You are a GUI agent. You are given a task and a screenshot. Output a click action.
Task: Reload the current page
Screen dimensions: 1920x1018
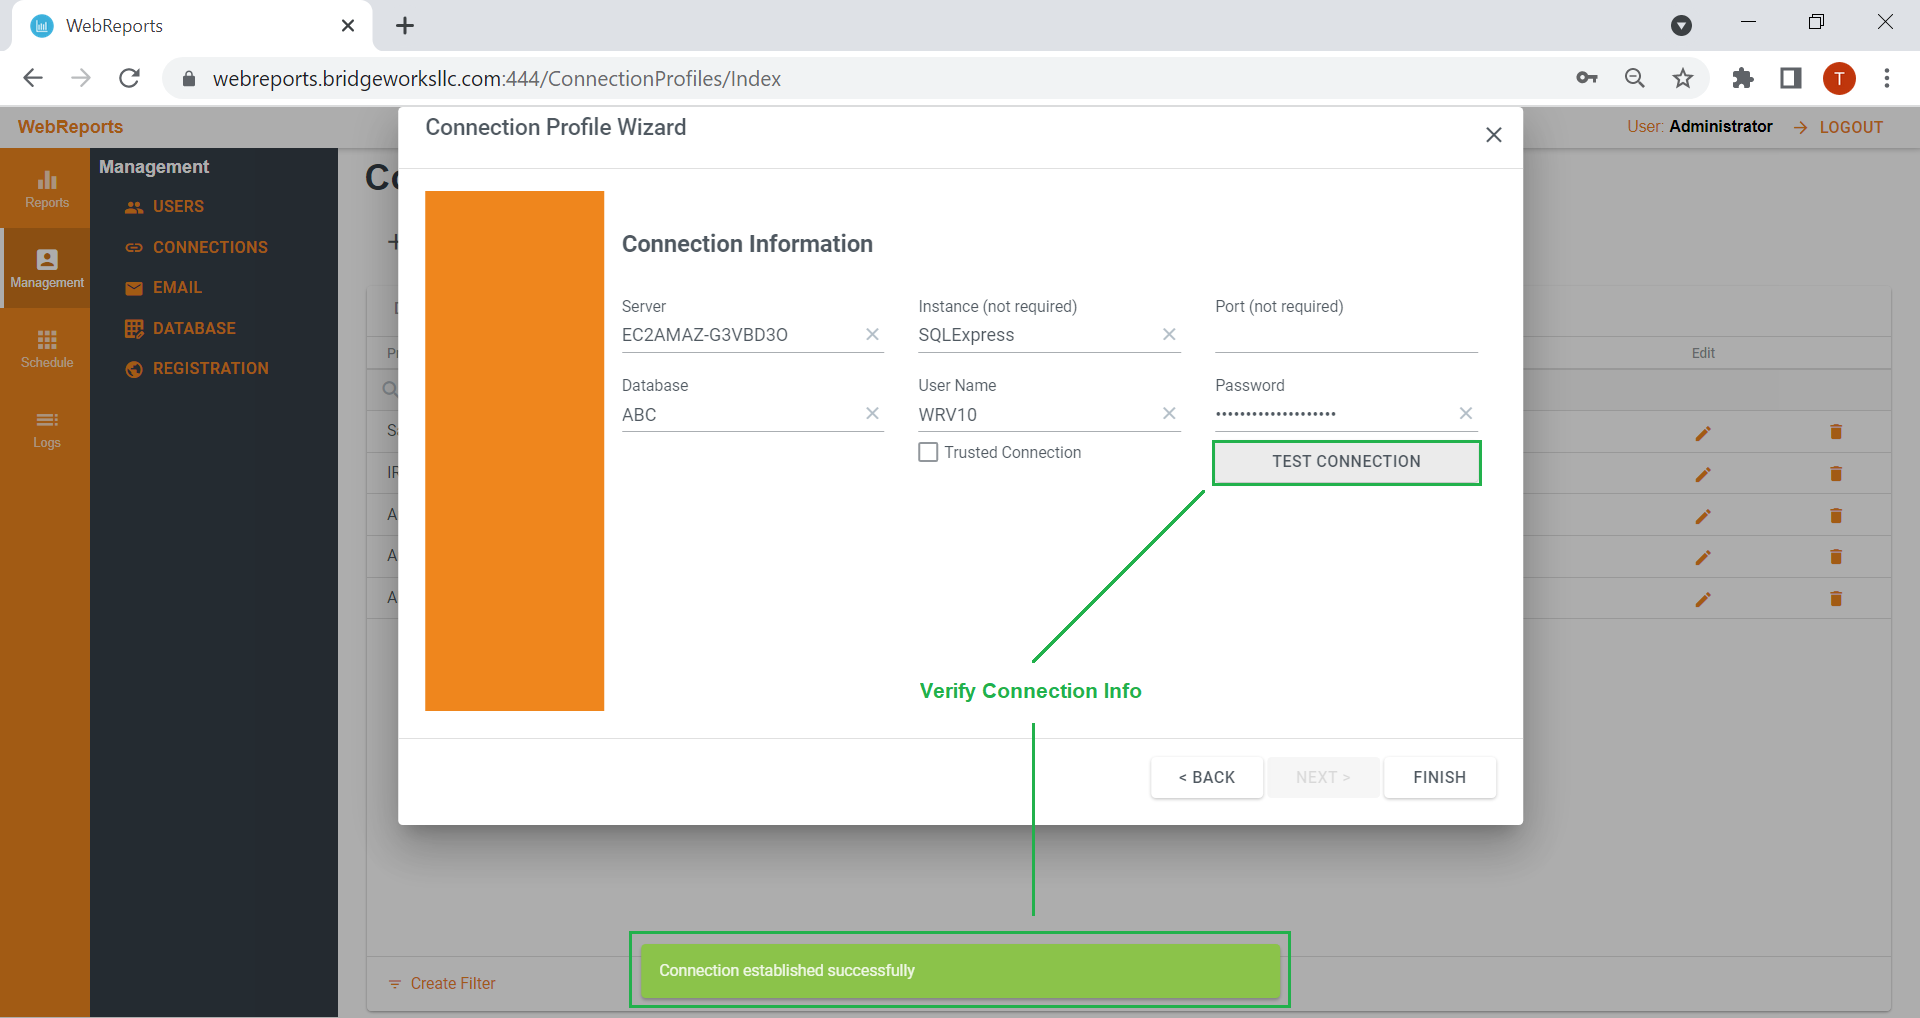point(129,78)
